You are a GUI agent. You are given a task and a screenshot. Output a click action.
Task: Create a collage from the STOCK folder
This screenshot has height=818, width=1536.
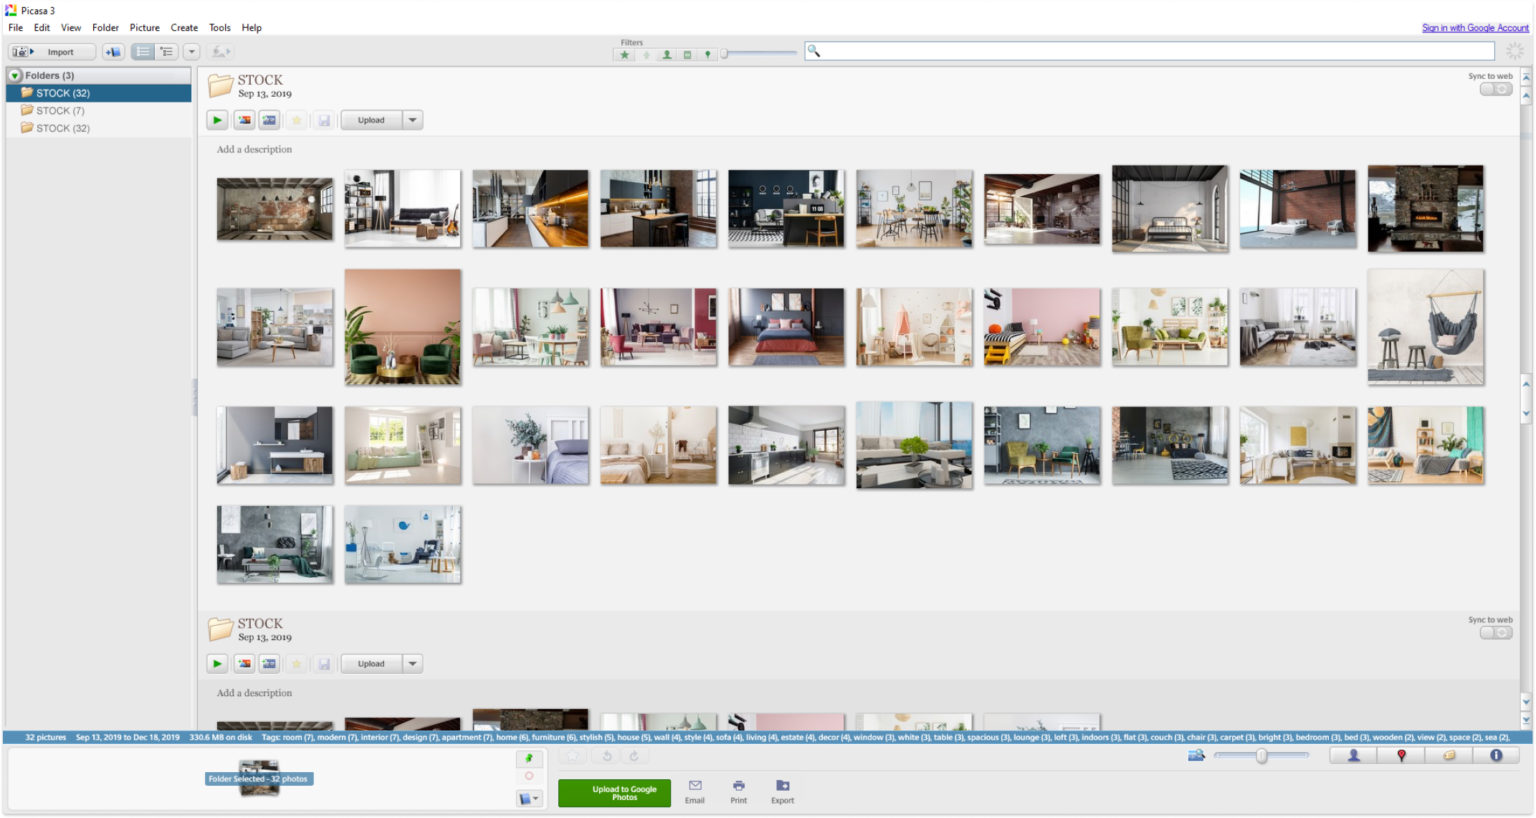click(244, 120)
